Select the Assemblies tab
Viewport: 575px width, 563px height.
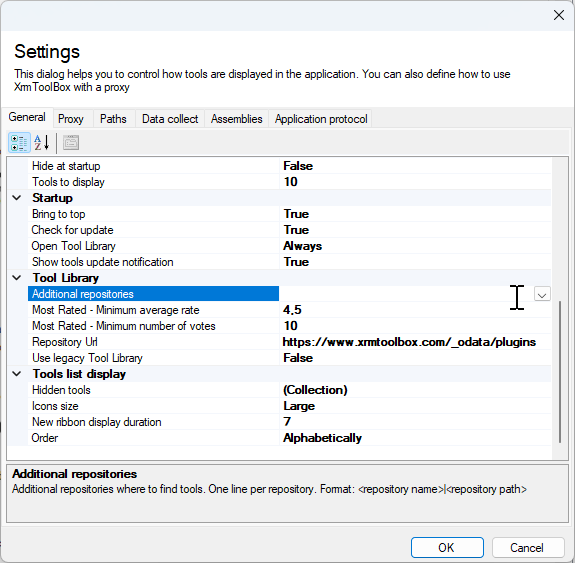click(237, 119)
